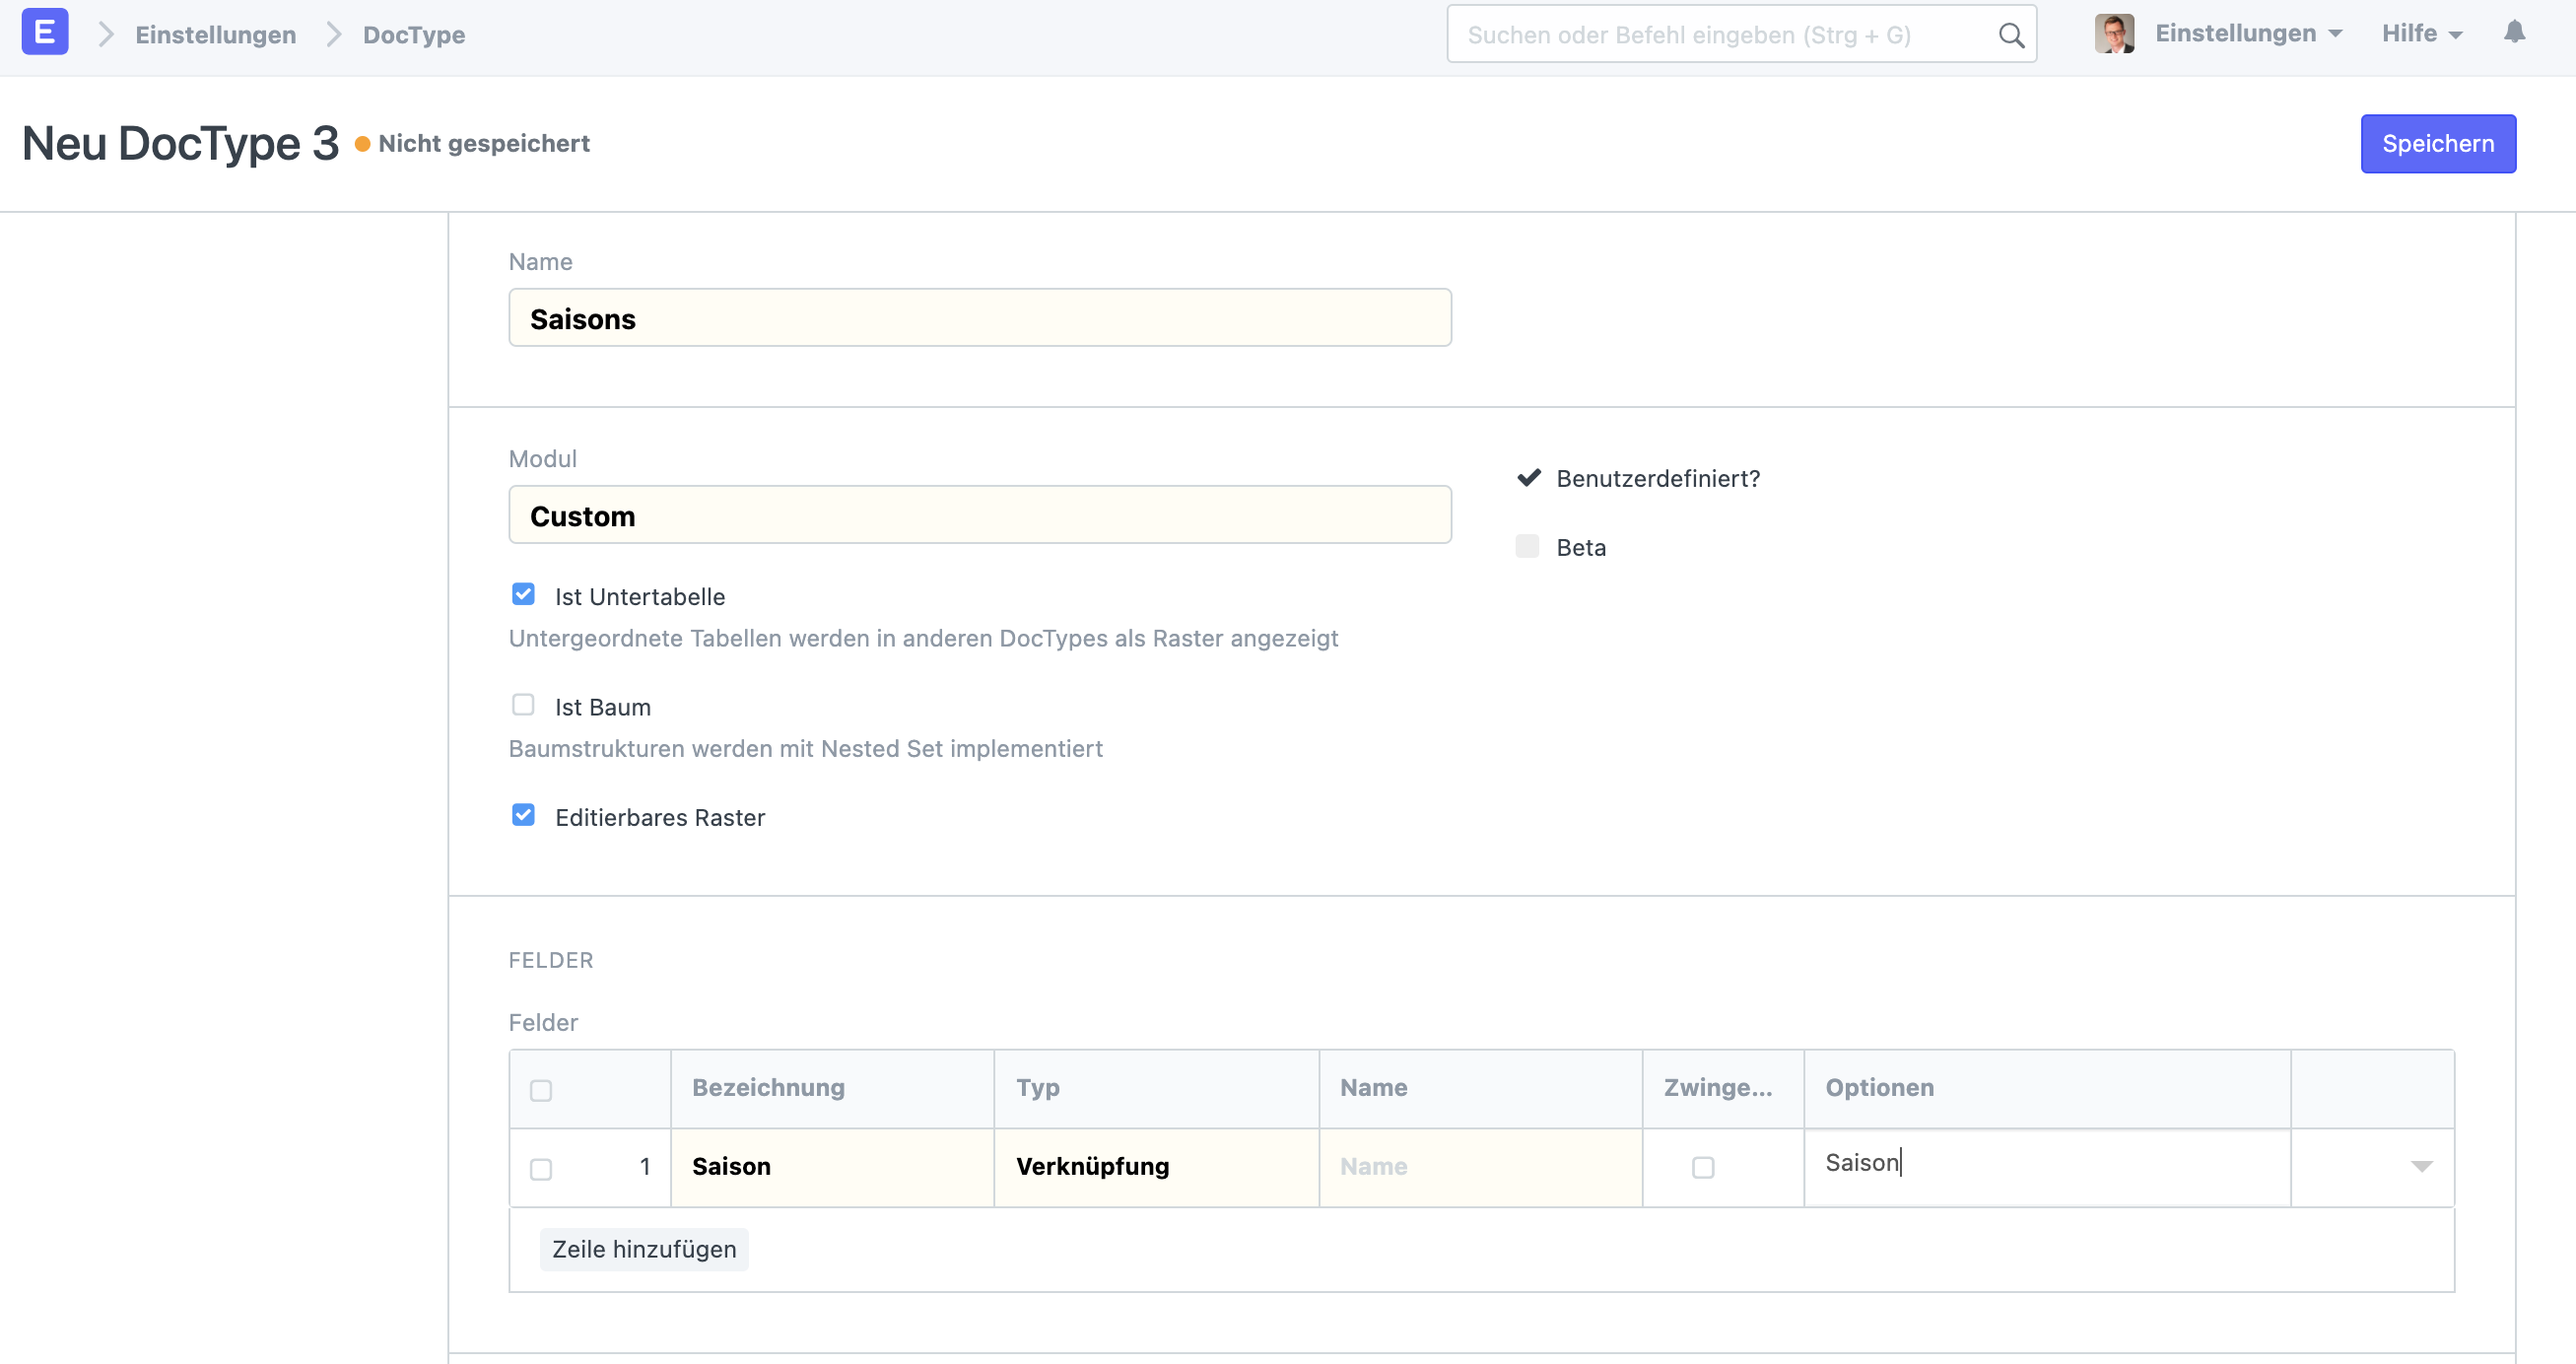
Task: Select all rows in Felder table header
Action: 541,1090
